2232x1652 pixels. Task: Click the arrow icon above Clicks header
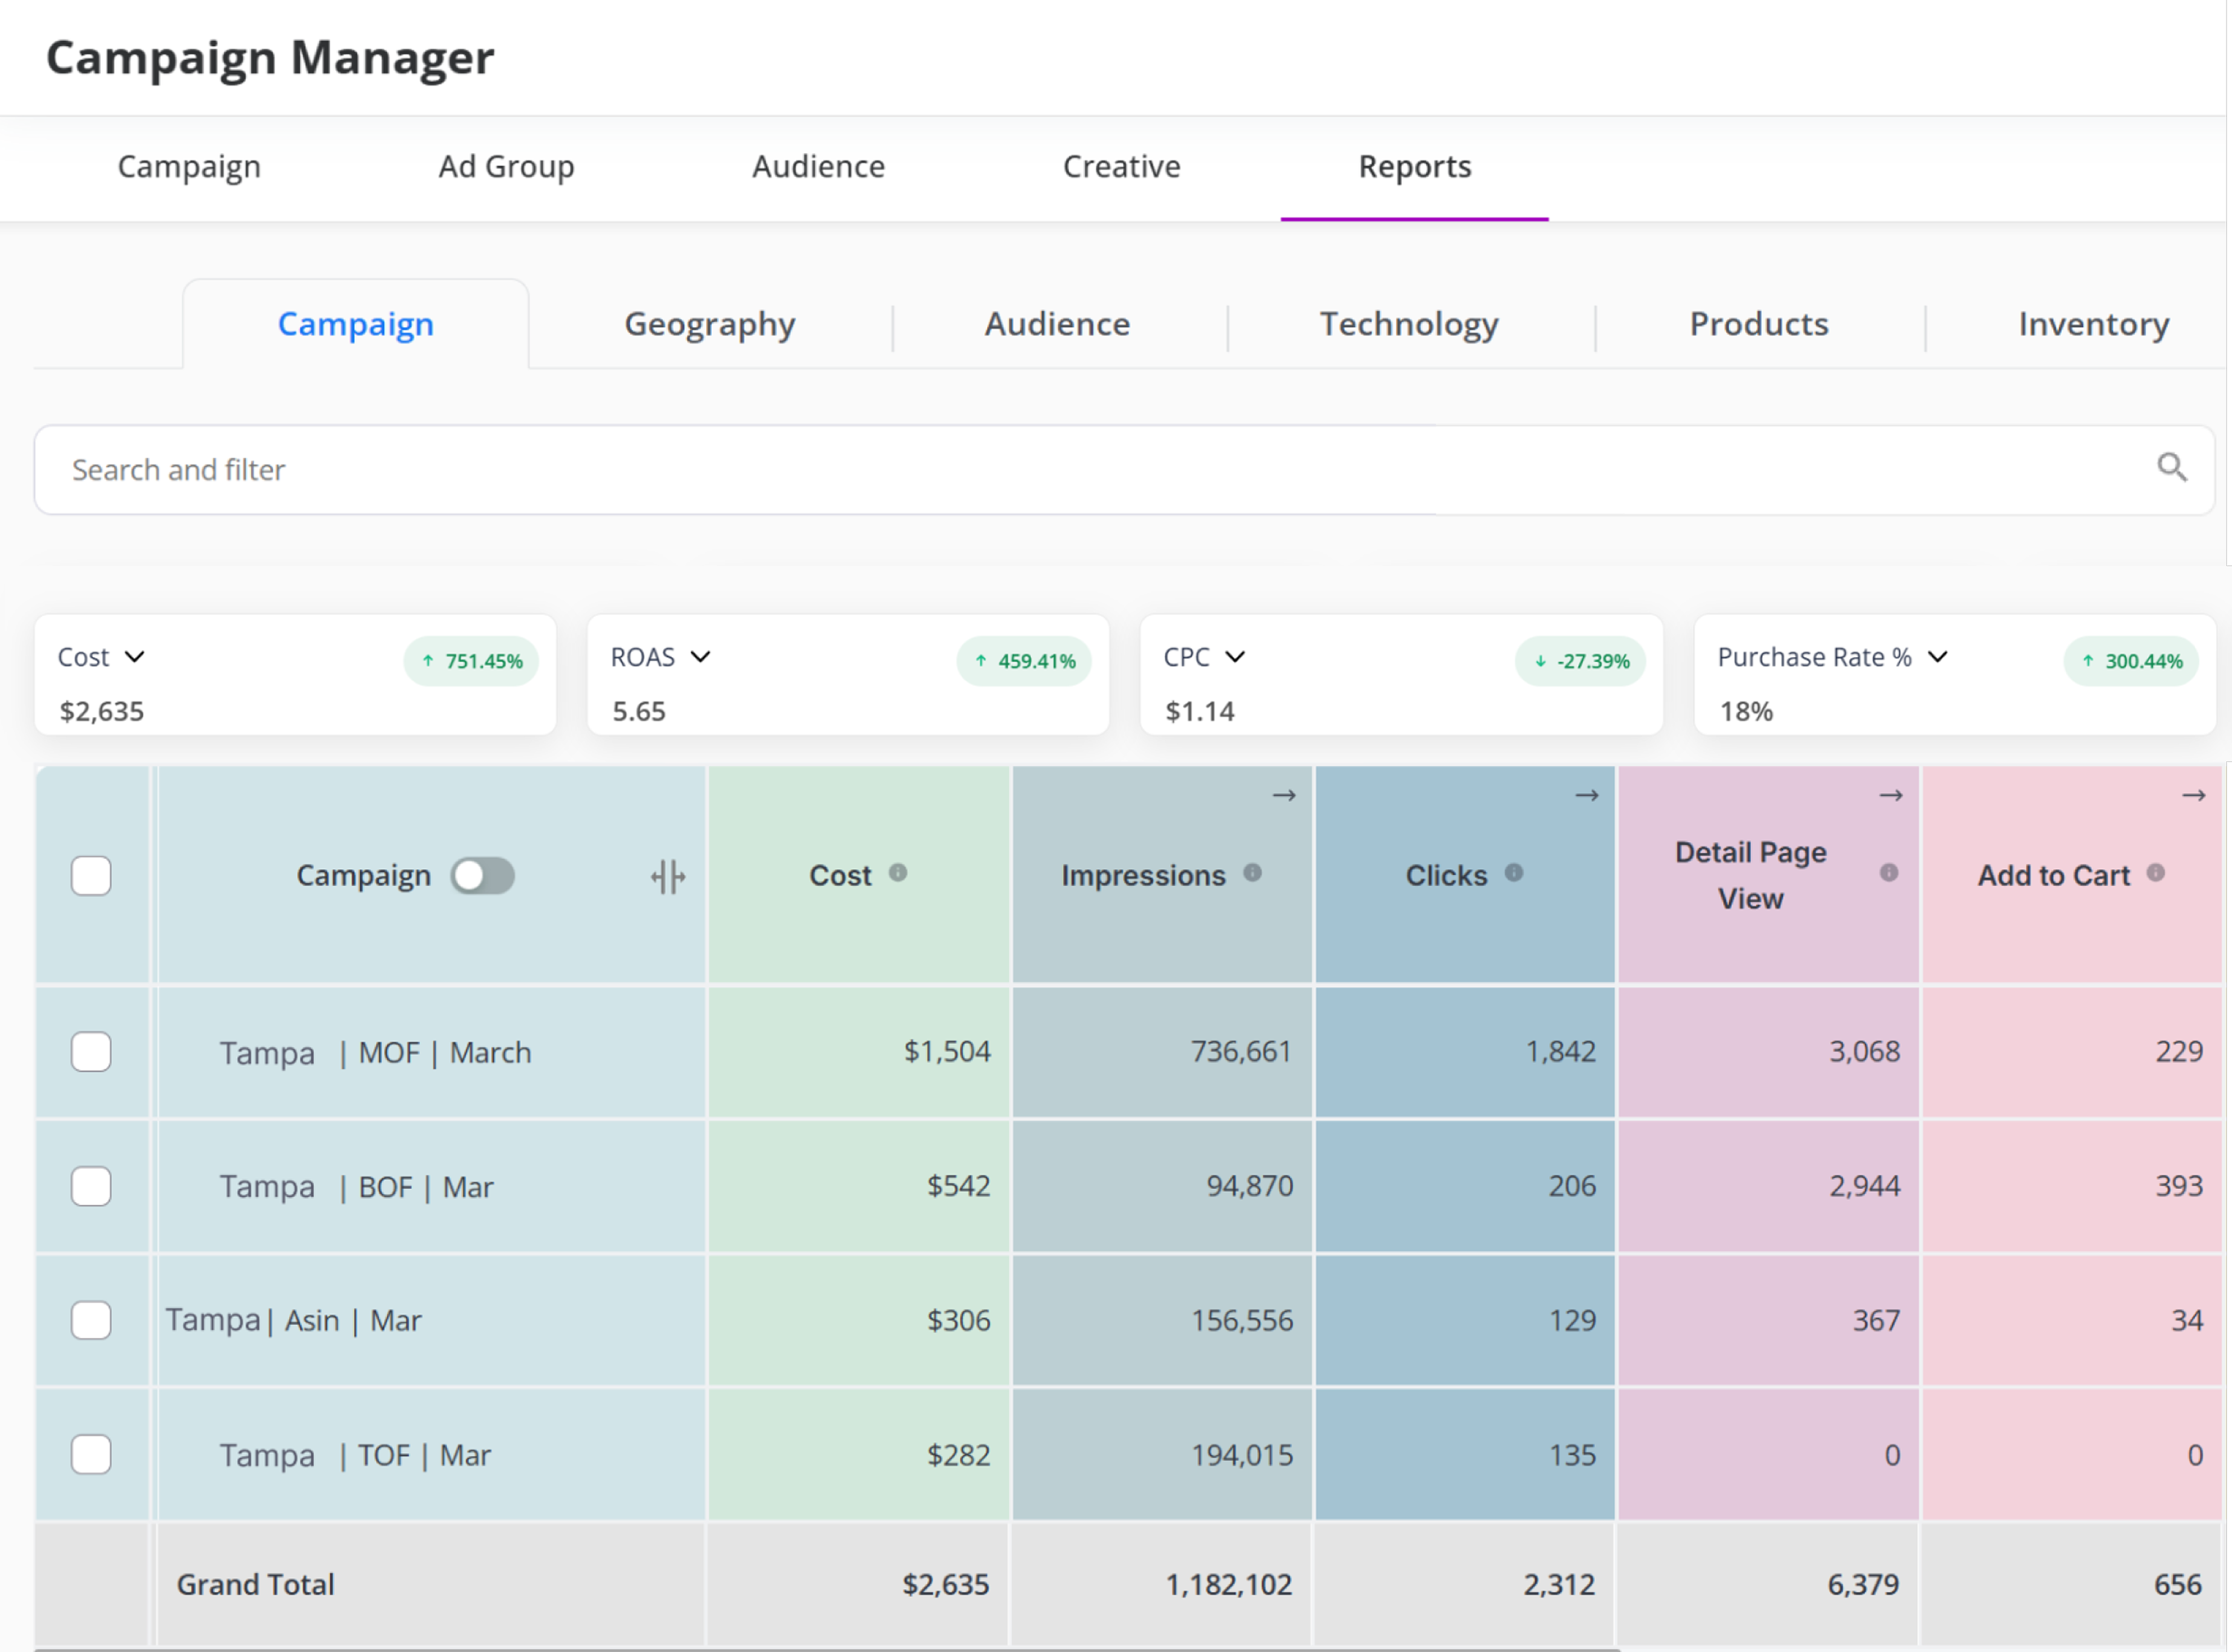click(1587, 796)
